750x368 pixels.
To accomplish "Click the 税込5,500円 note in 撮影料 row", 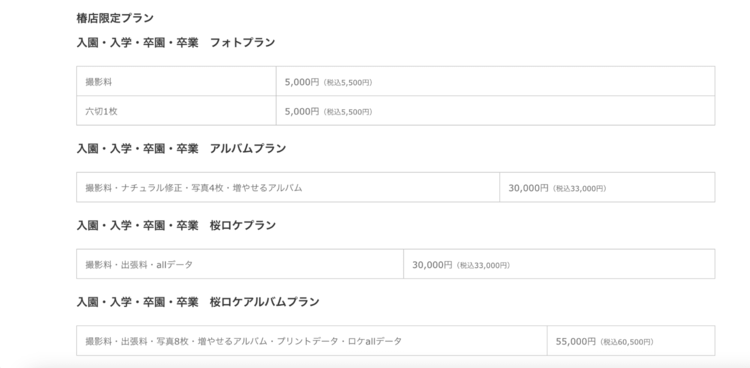I will (x=348, y=83).
